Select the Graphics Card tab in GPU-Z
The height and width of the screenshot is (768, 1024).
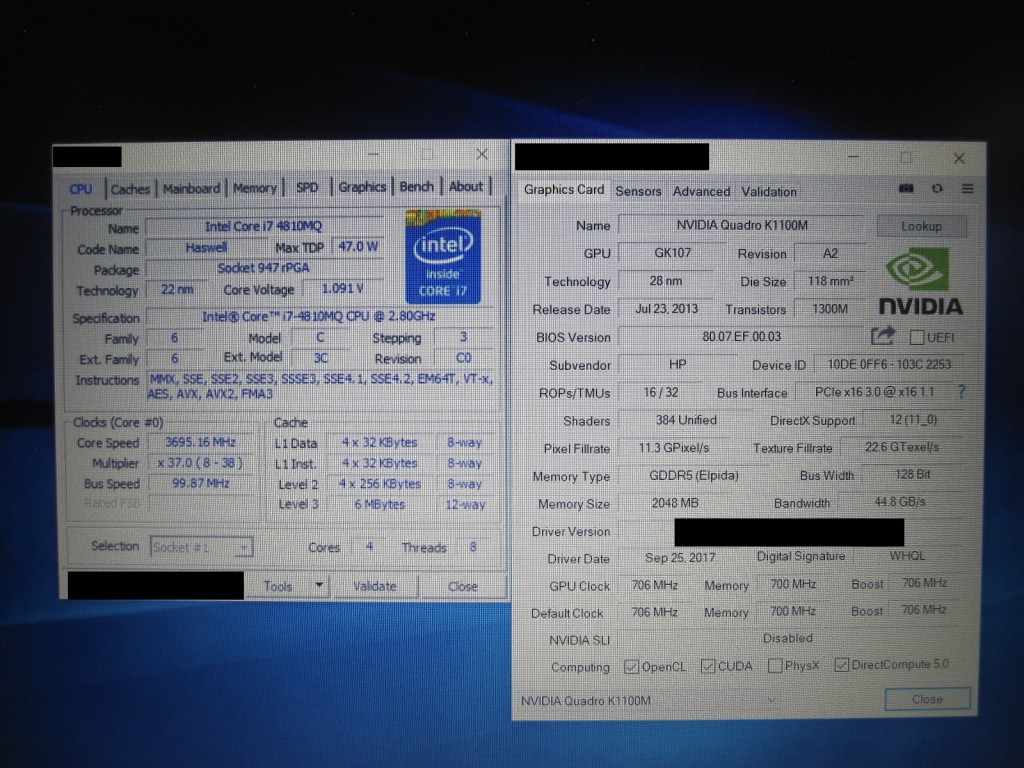click(564, 189)
